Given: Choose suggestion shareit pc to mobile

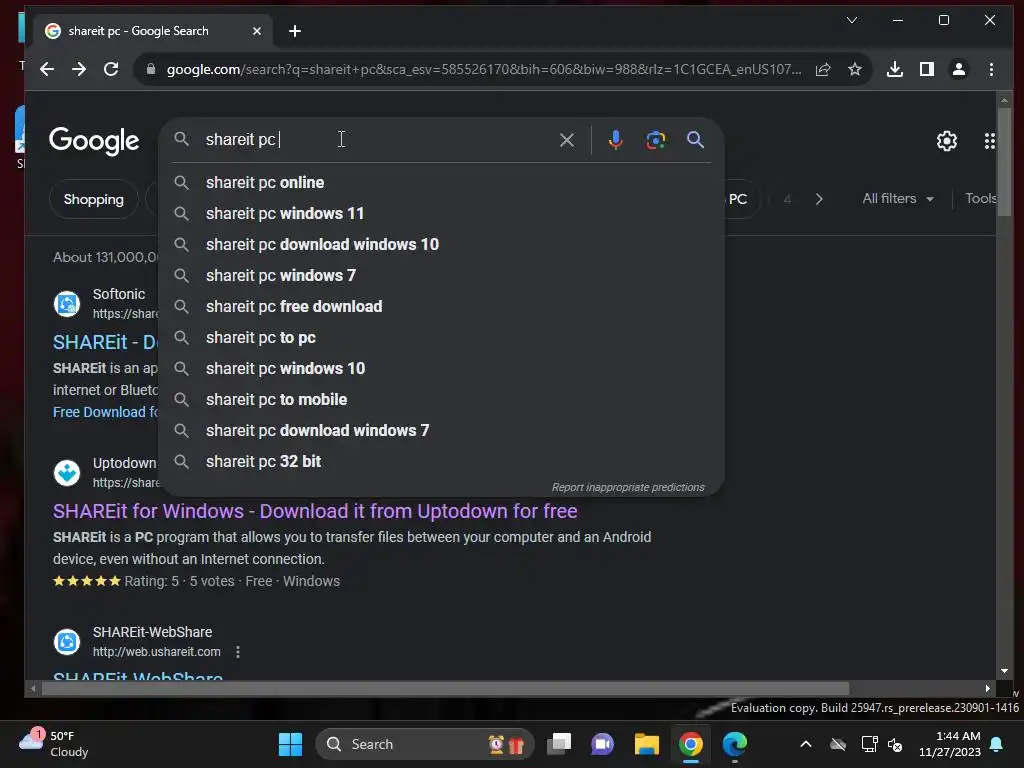Looking at the screenshot, I should click(441, 400).
